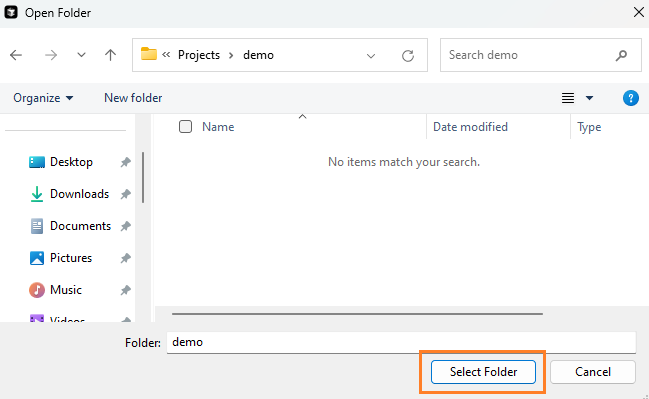Image resolution: width=649 pixels, height=399 pixels.
Task: Open Help with the question icon
Action: point(631,98)
